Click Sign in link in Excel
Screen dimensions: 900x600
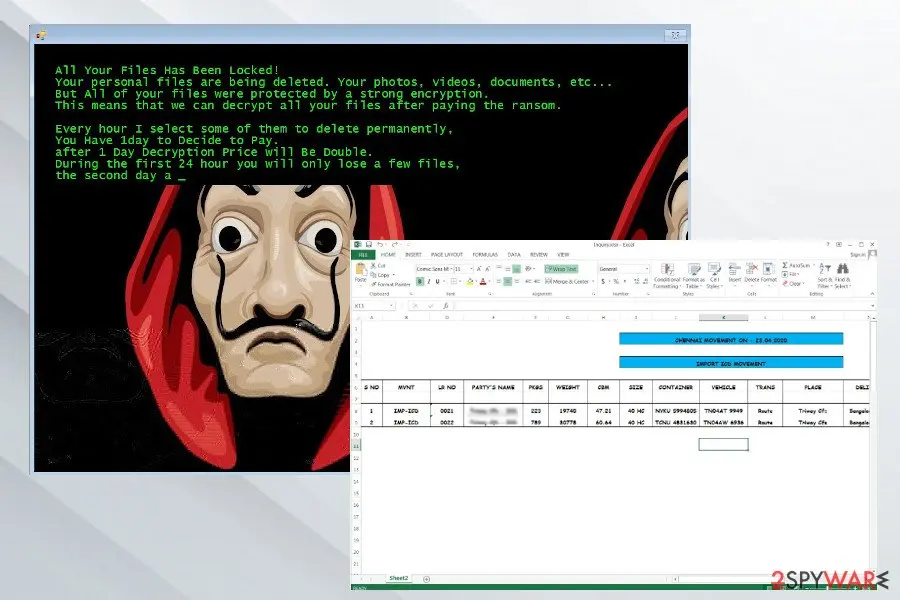[x=858, y=255]
